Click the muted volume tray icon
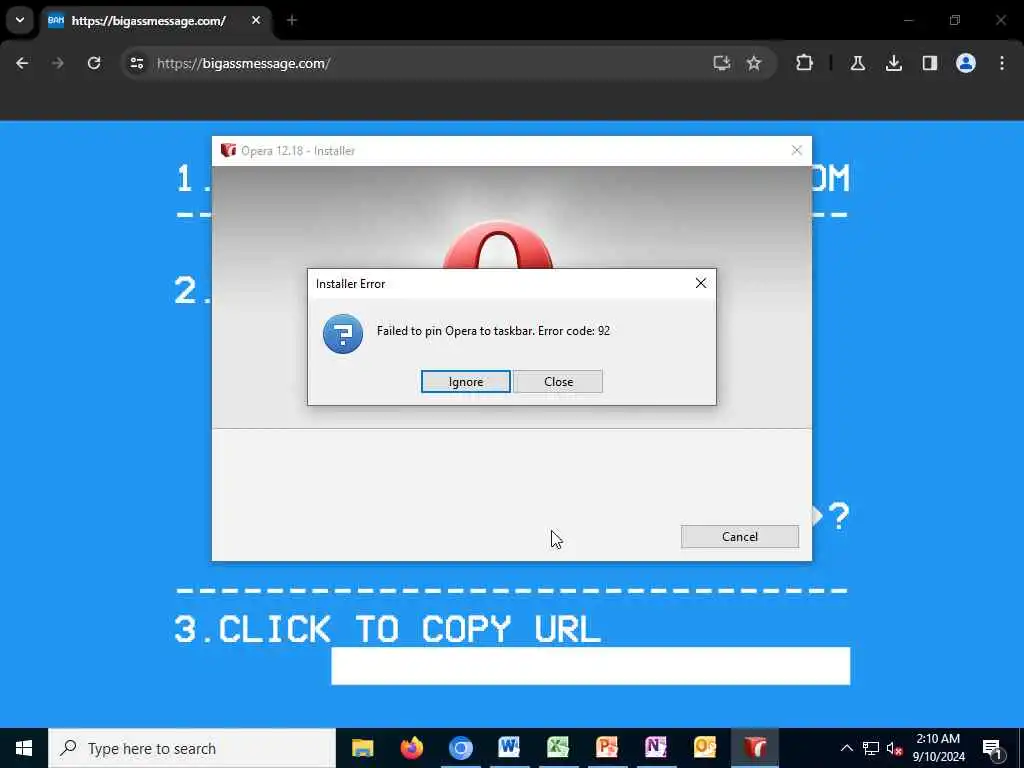This screenshot has height=768, width=1024. pyautogui.click(x=894, y=748)
